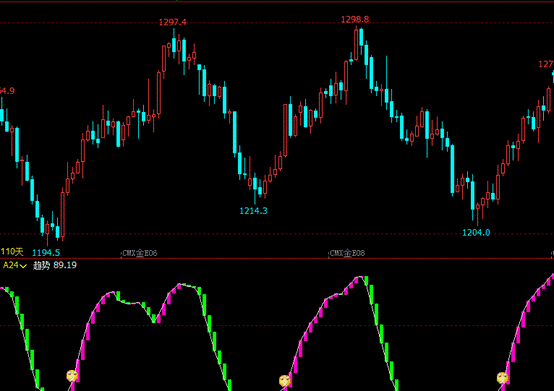Click the middle smiley signal icon in indicator panel

[284, 381]
